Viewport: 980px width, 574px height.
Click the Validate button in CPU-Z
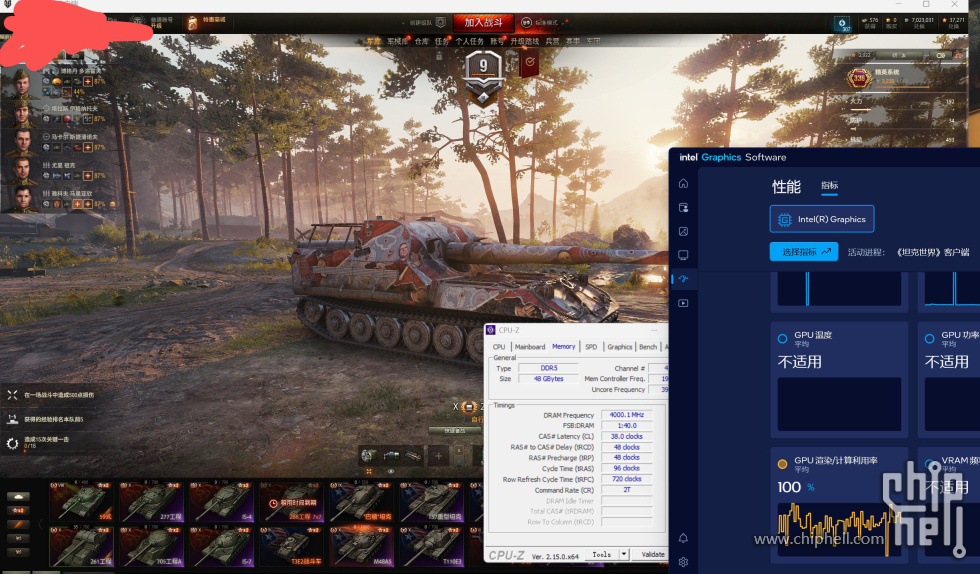652,554
